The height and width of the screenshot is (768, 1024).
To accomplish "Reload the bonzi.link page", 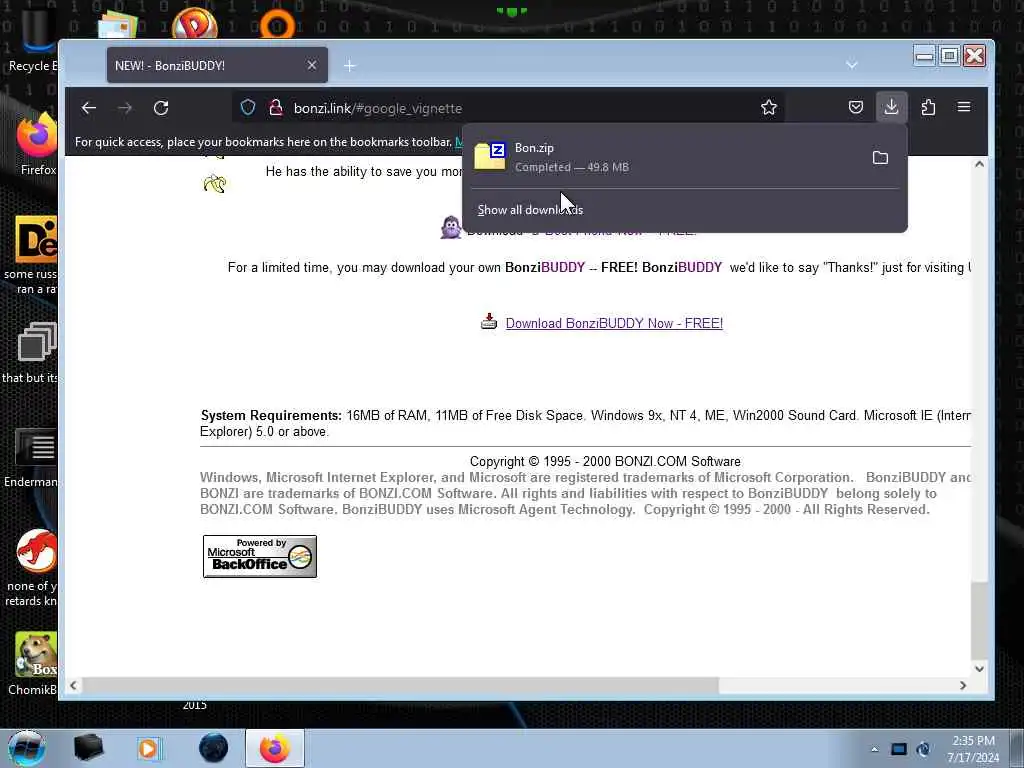I will [x=161, y=108].
